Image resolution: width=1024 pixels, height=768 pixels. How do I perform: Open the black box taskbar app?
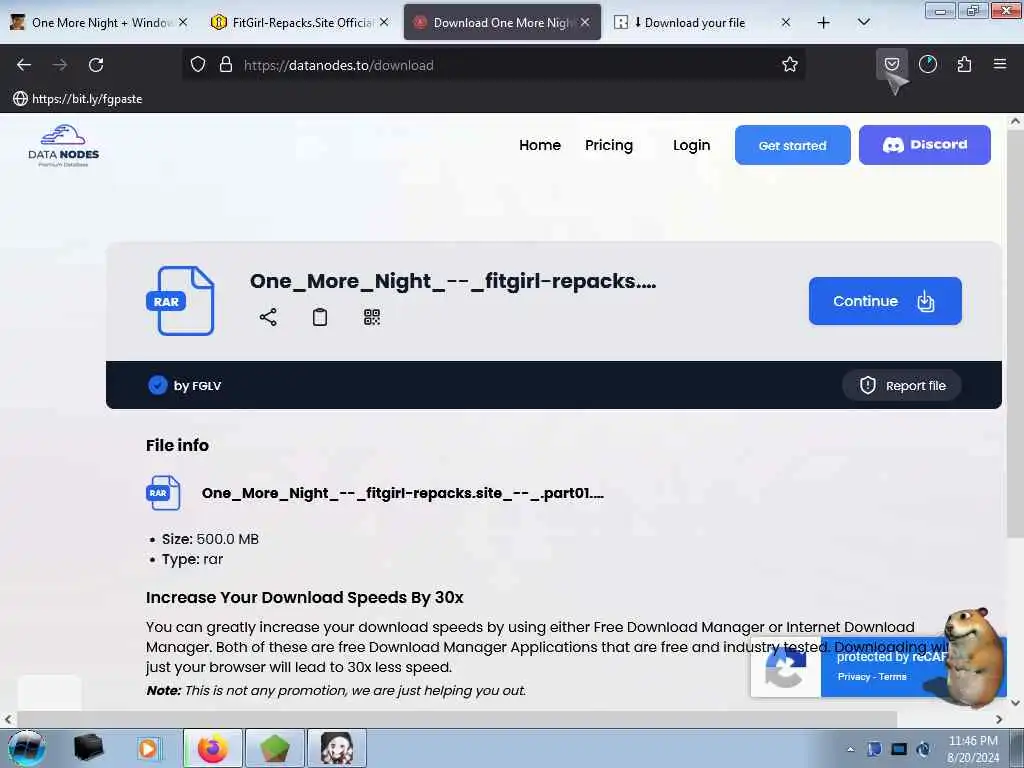(88, 748)
